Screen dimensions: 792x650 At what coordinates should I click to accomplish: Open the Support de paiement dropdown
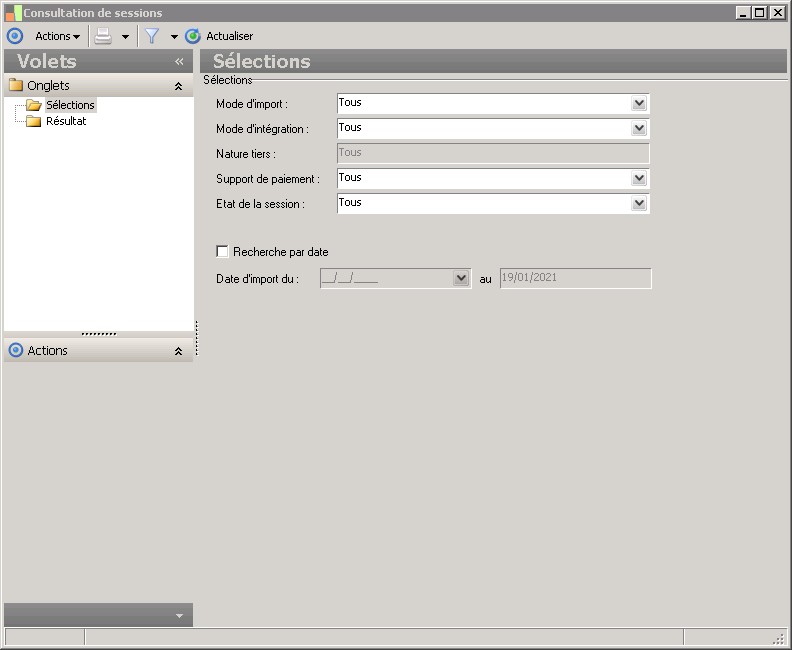(x=639, y=178)
